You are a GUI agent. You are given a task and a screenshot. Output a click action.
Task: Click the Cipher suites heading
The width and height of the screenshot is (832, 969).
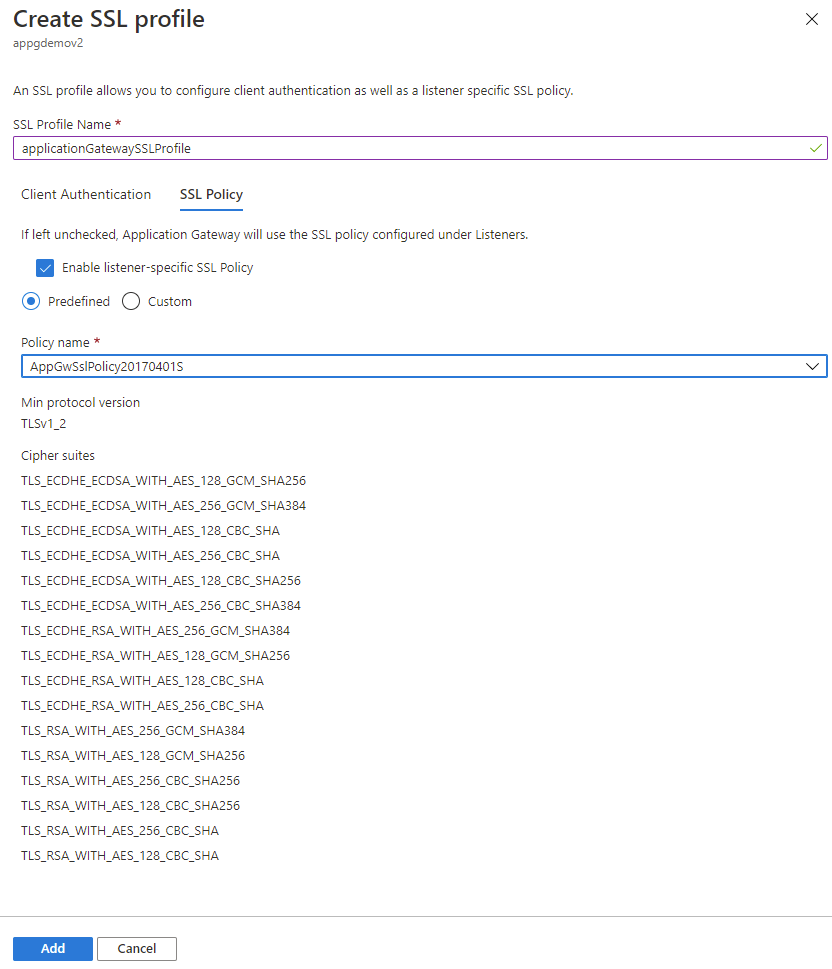[x=55, y=455]
